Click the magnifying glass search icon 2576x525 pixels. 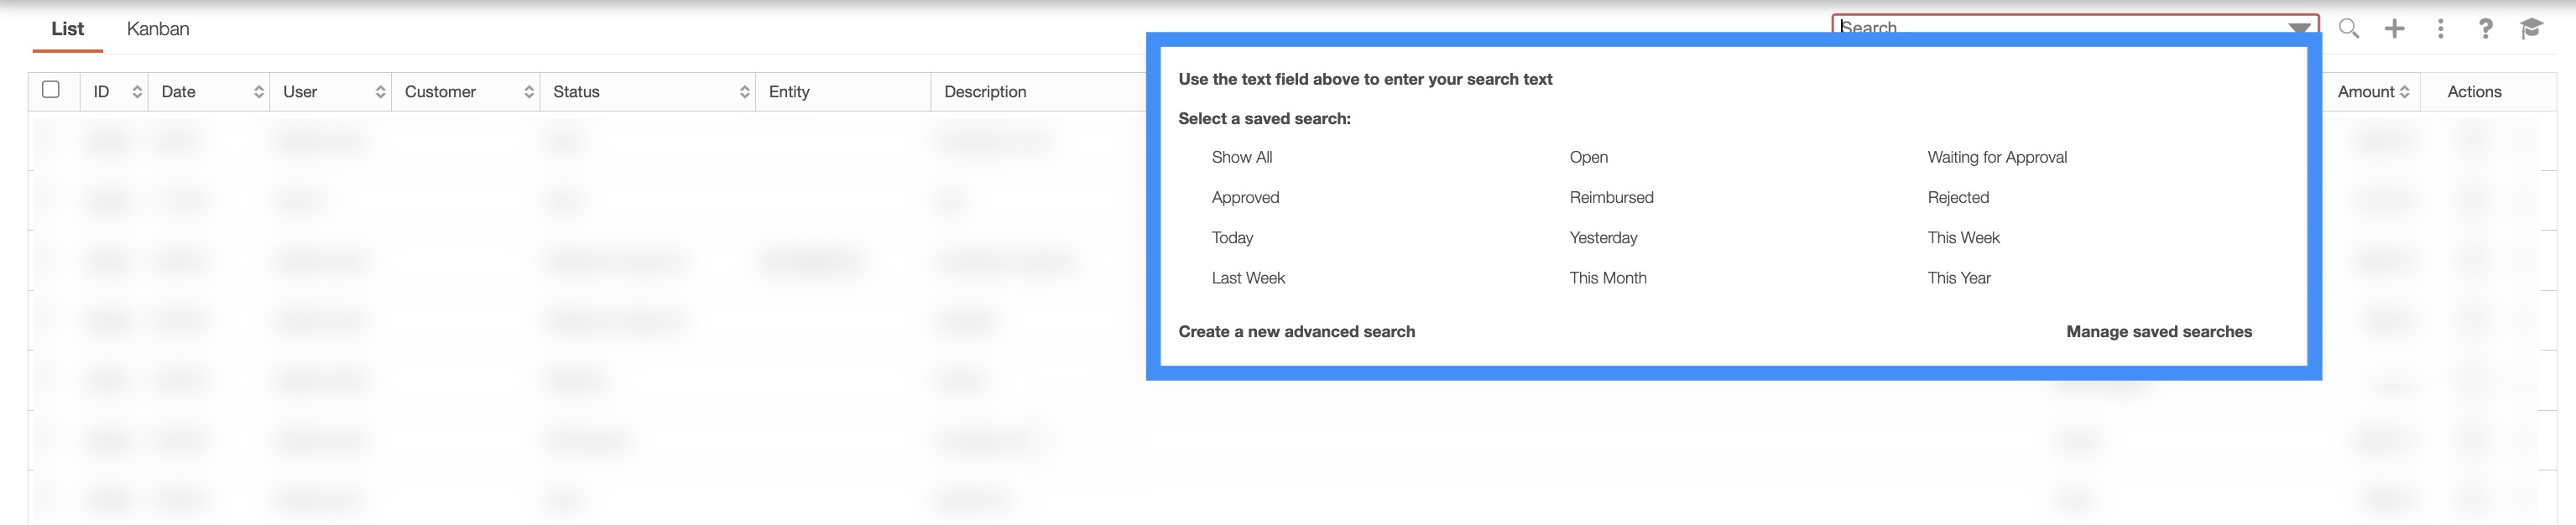point(2348,29)
